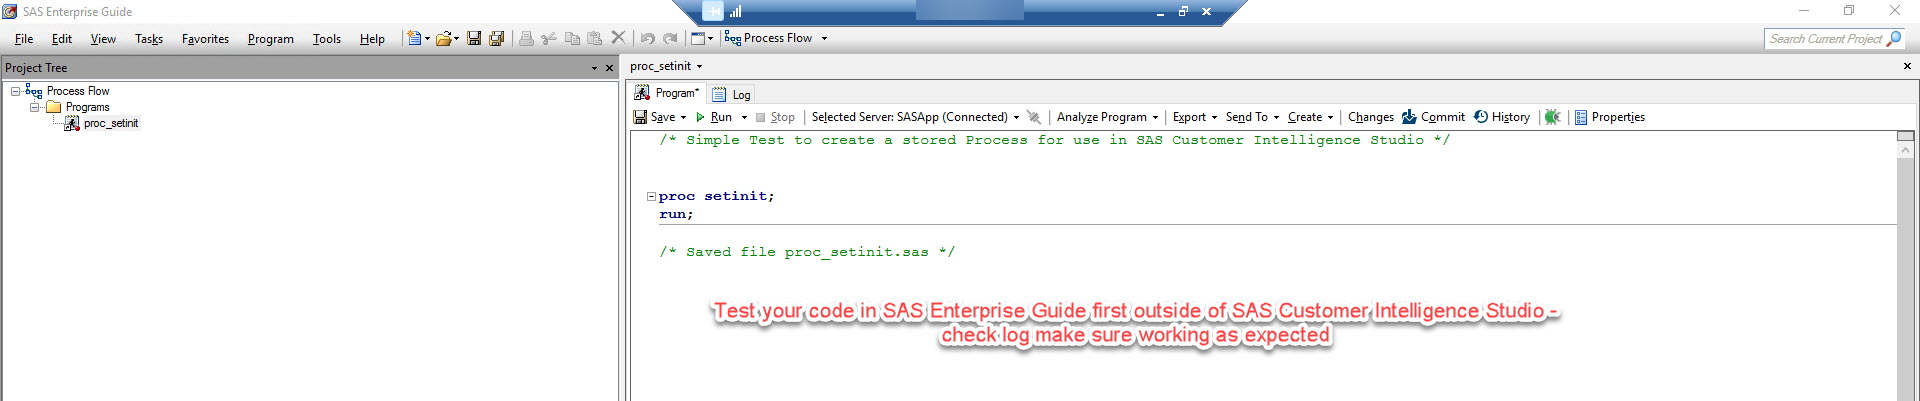Open the Edit menu
This screenshot has width=1920, height=401.
pos(62,39)
